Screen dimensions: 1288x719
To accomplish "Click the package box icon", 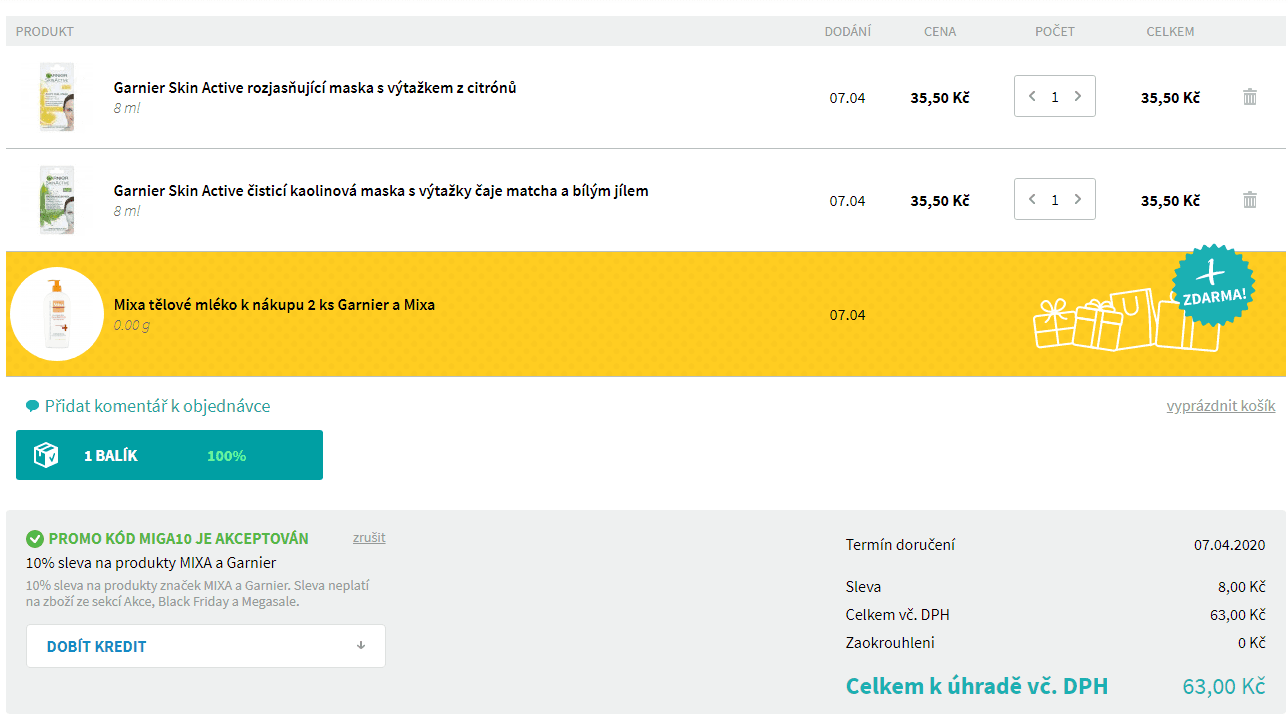I will tap(46, 455).
